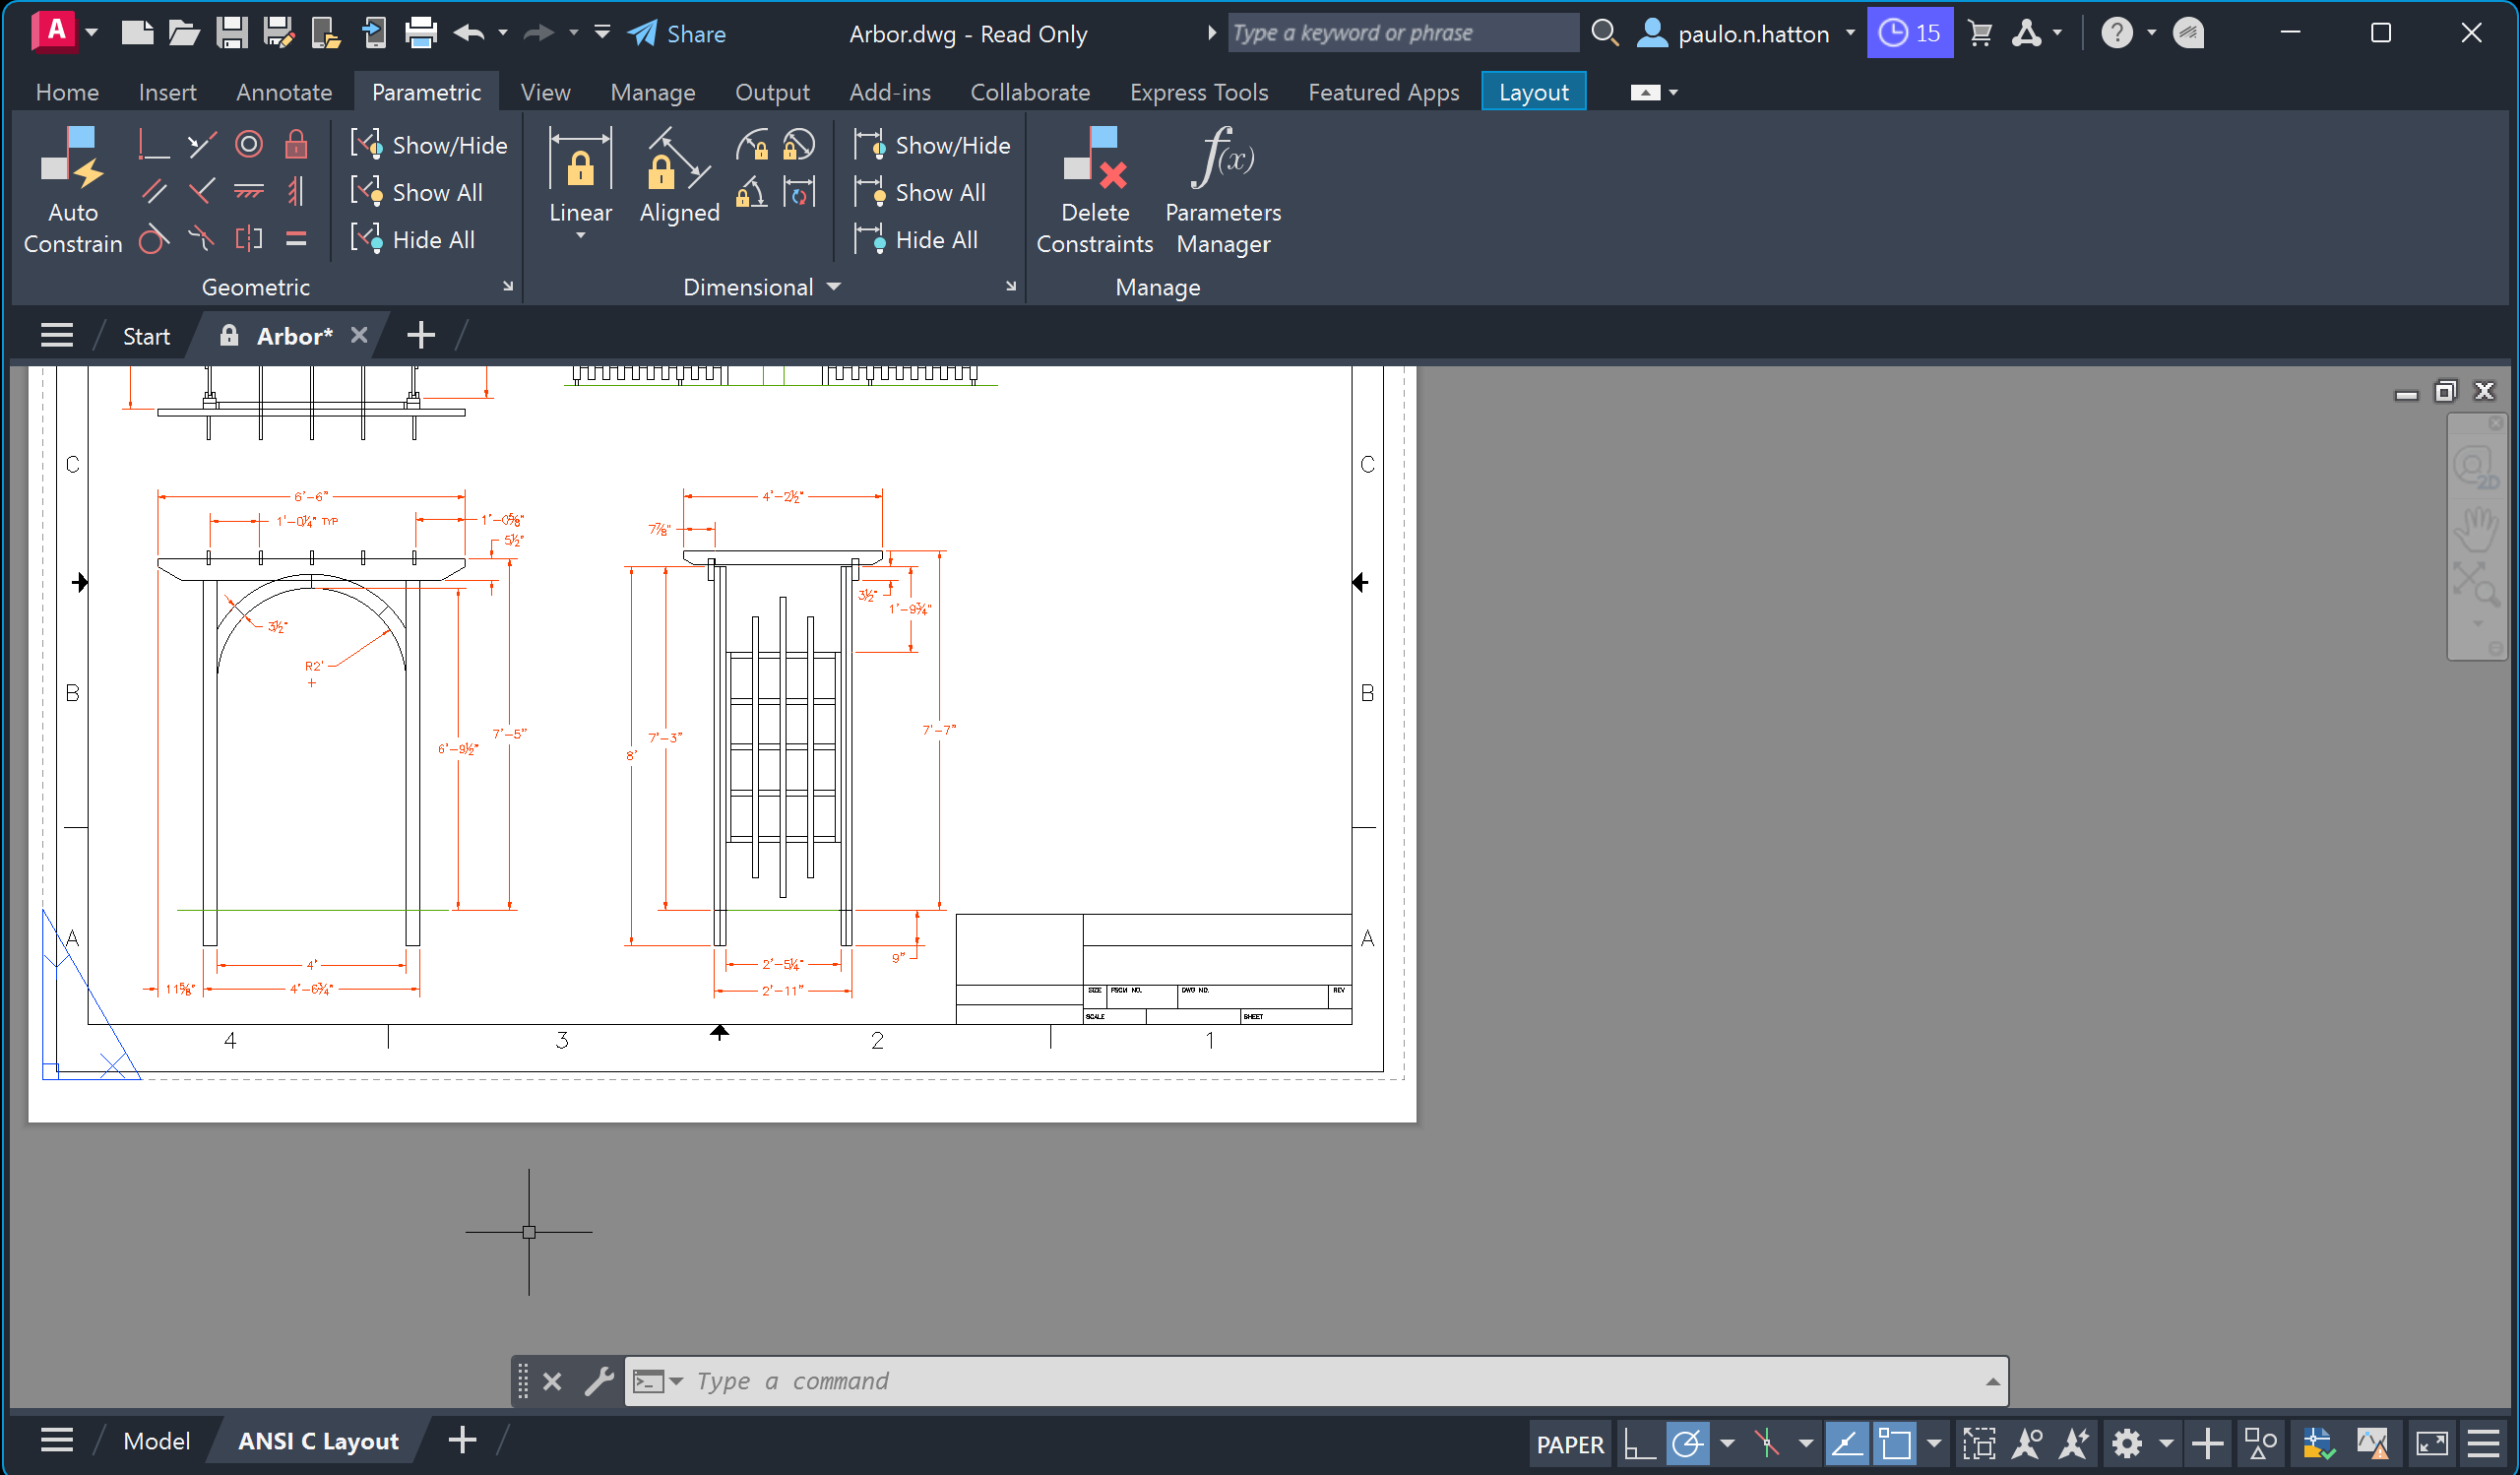Click the Undo arrow icon

point(469,33)
